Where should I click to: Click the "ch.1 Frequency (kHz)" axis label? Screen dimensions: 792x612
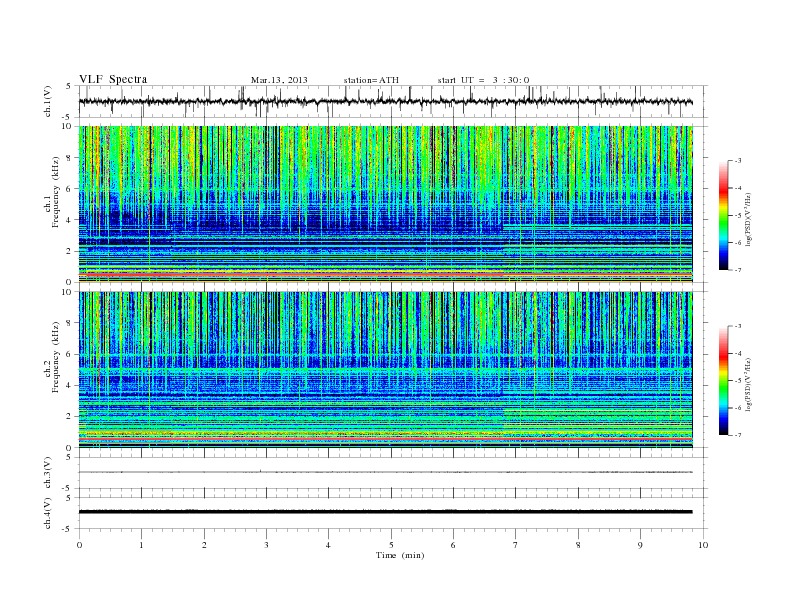[51, 192]
